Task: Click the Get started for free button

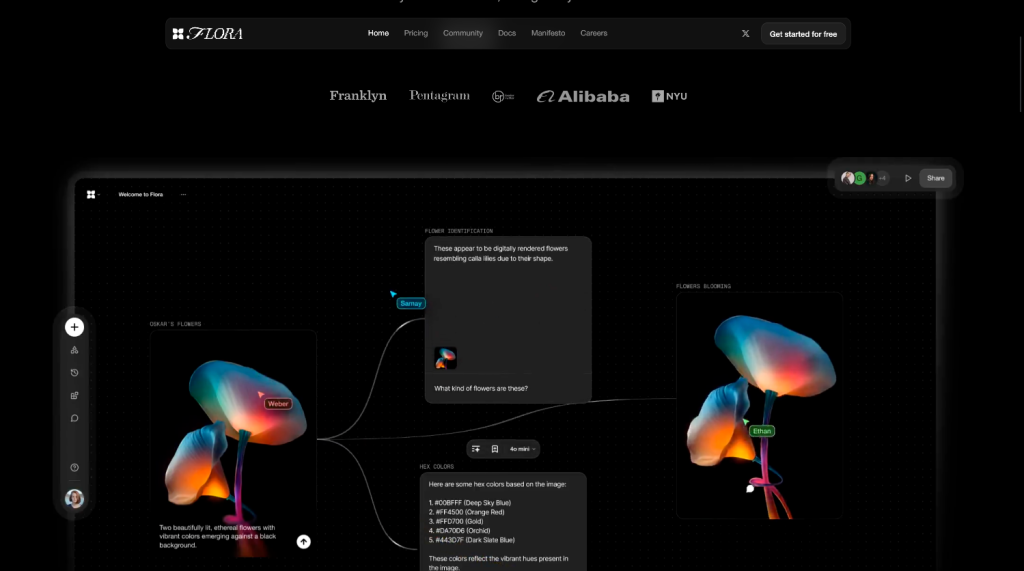Action: click(x=803, y=34)
